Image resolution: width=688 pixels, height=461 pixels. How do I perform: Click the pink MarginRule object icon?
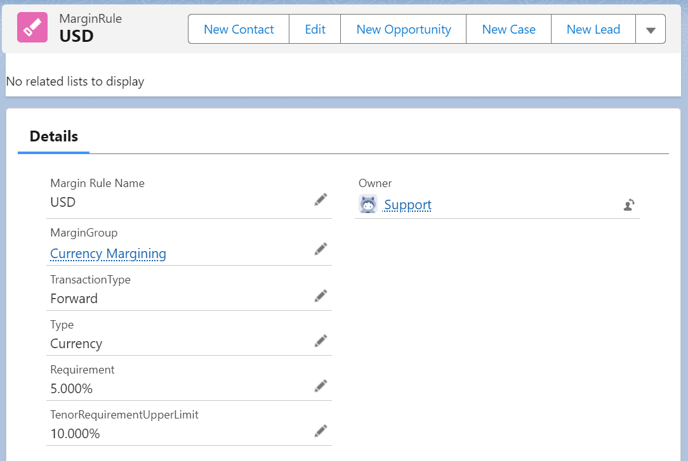point(34,29)
